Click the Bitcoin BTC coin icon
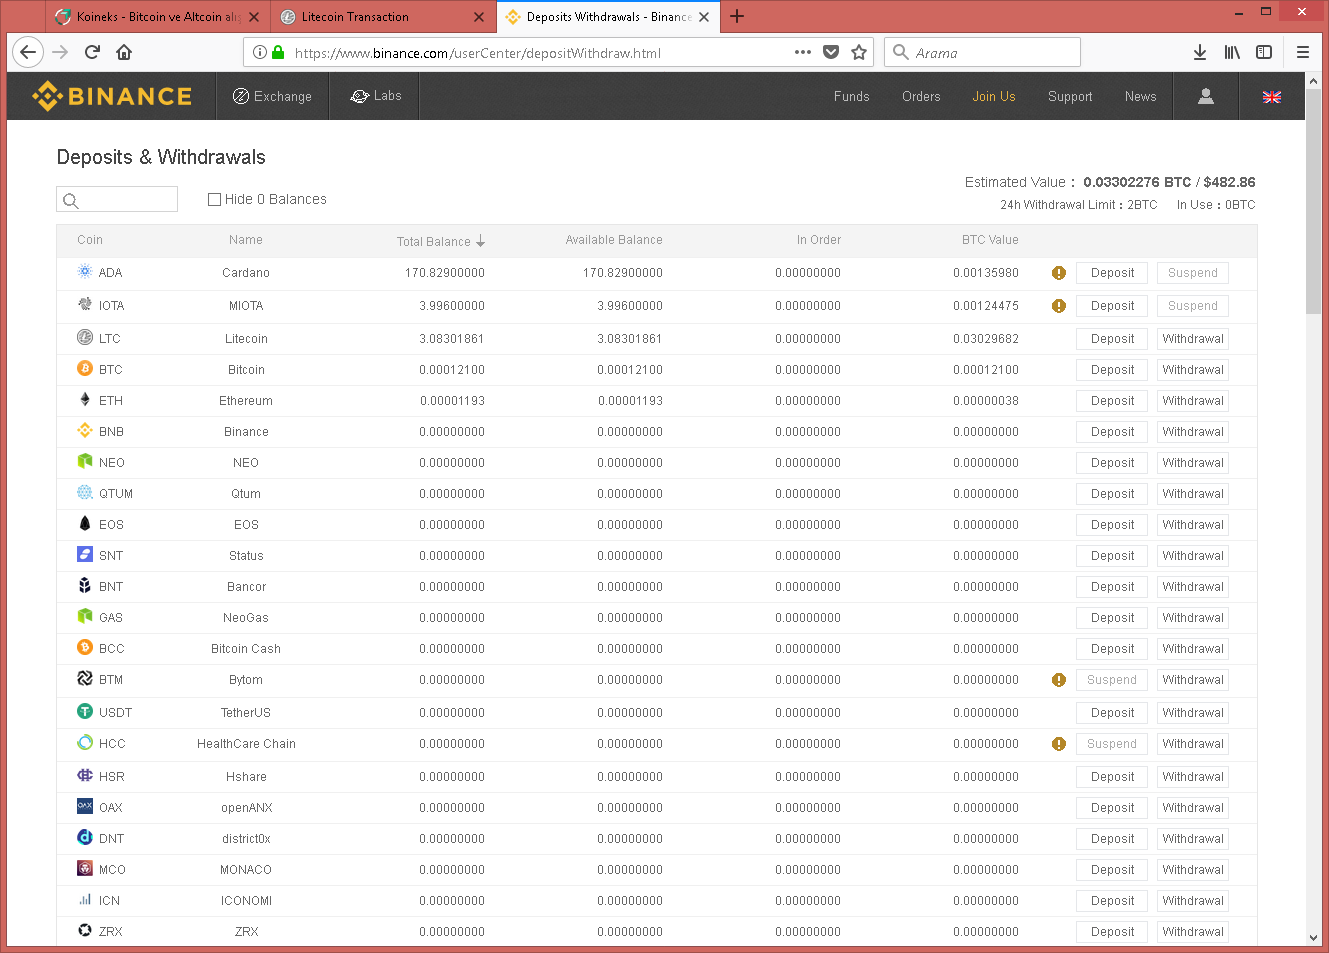The height and width of the screenshot is (953, 1329). coord(85,369)
